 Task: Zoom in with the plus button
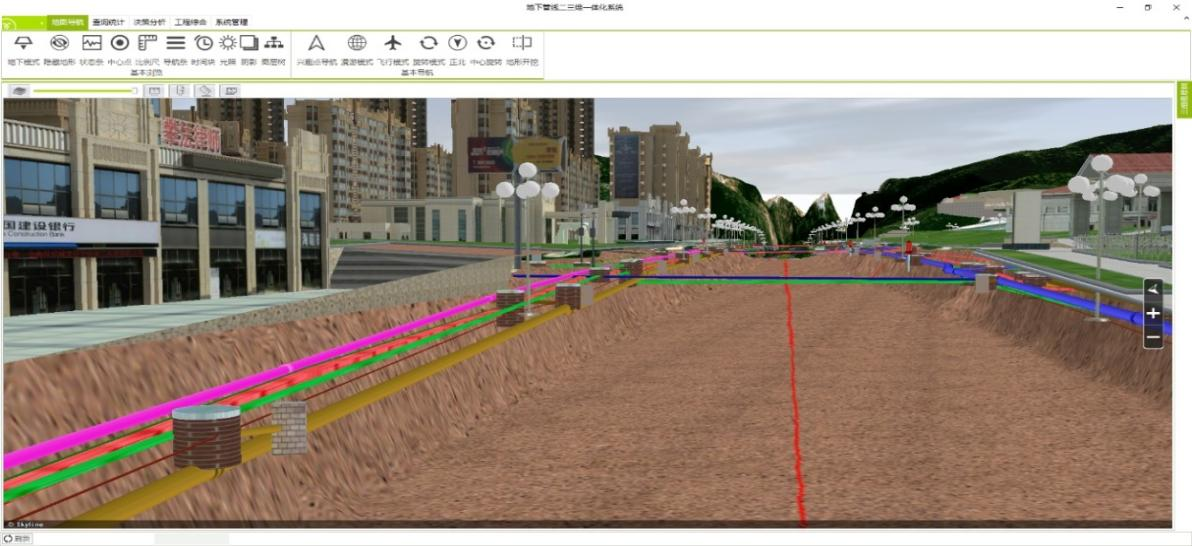tap(1153, 313)
